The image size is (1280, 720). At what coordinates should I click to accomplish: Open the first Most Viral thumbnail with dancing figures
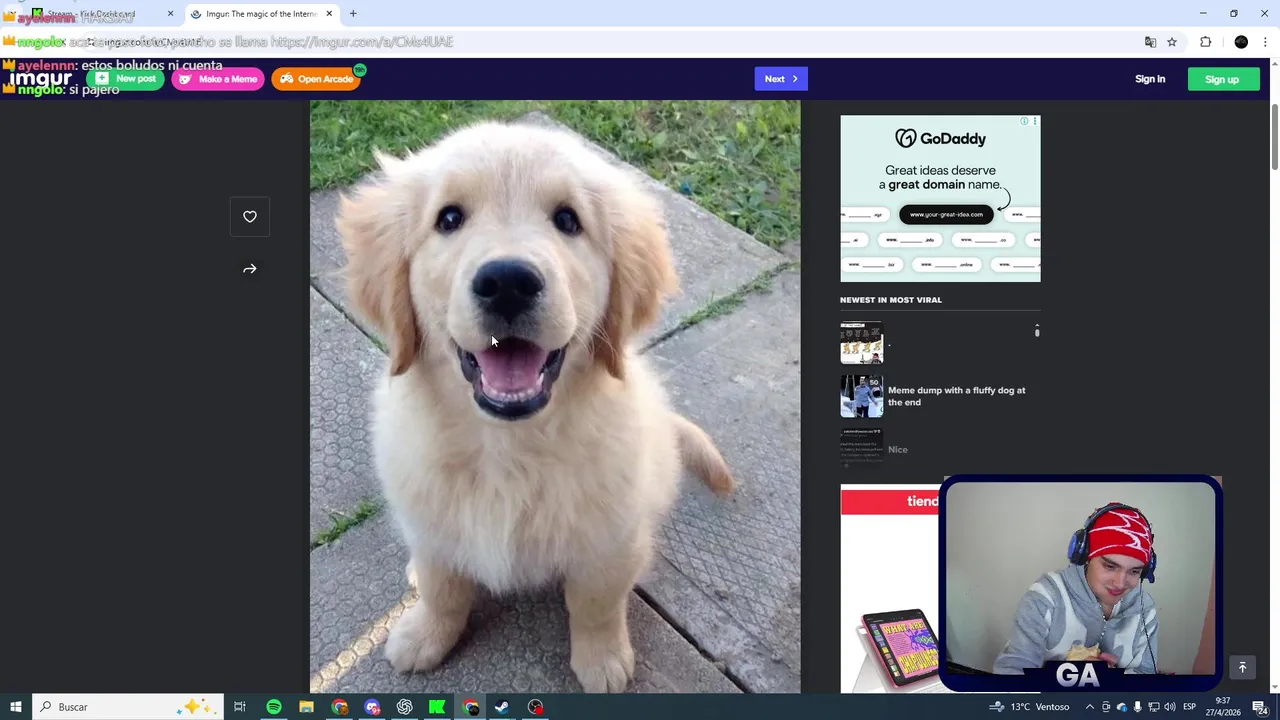[861, 342]
